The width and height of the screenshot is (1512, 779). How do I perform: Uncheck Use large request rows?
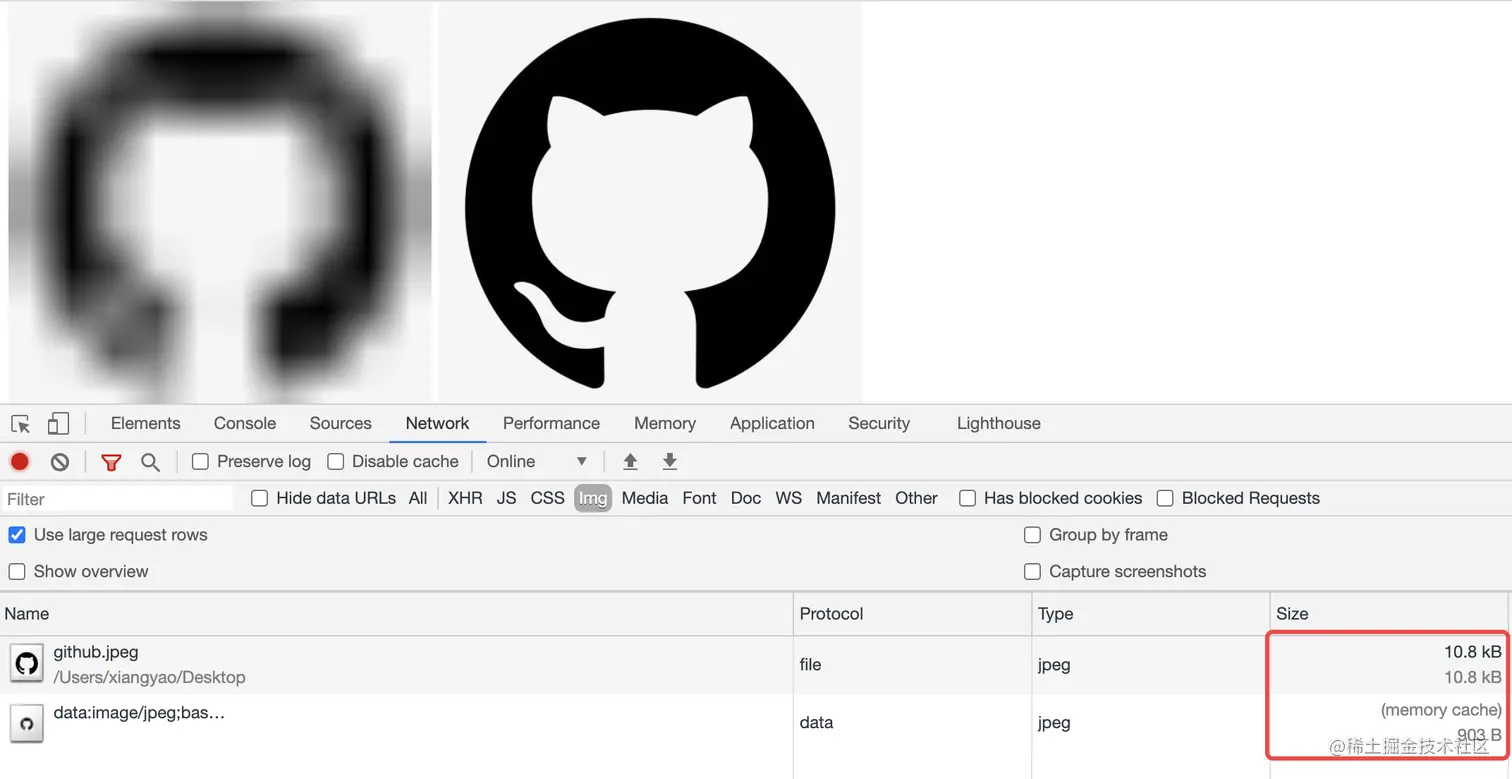(17, 535)
